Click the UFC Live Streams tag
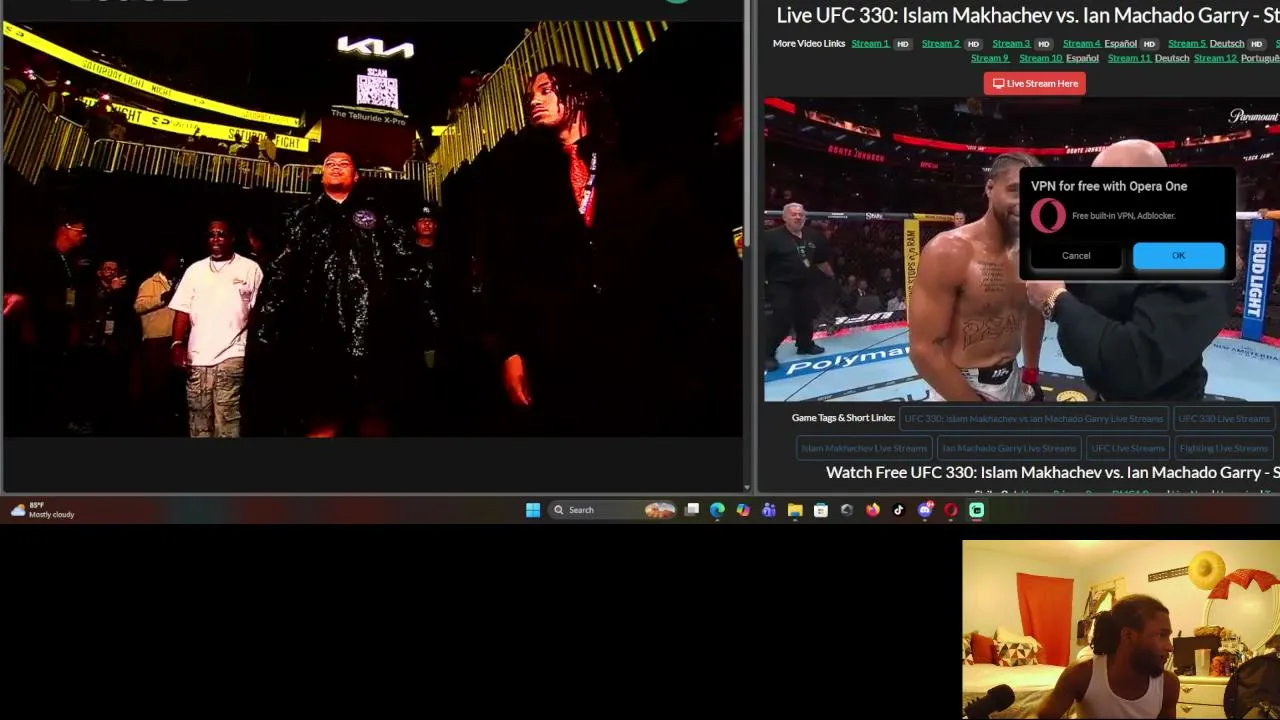This screenshot has height=720, width=1280. (1127, 448)
